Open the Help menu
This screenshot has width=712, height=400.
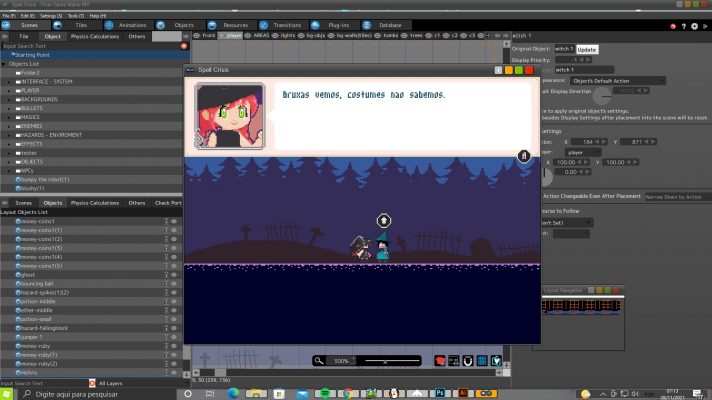coord(98,16)
